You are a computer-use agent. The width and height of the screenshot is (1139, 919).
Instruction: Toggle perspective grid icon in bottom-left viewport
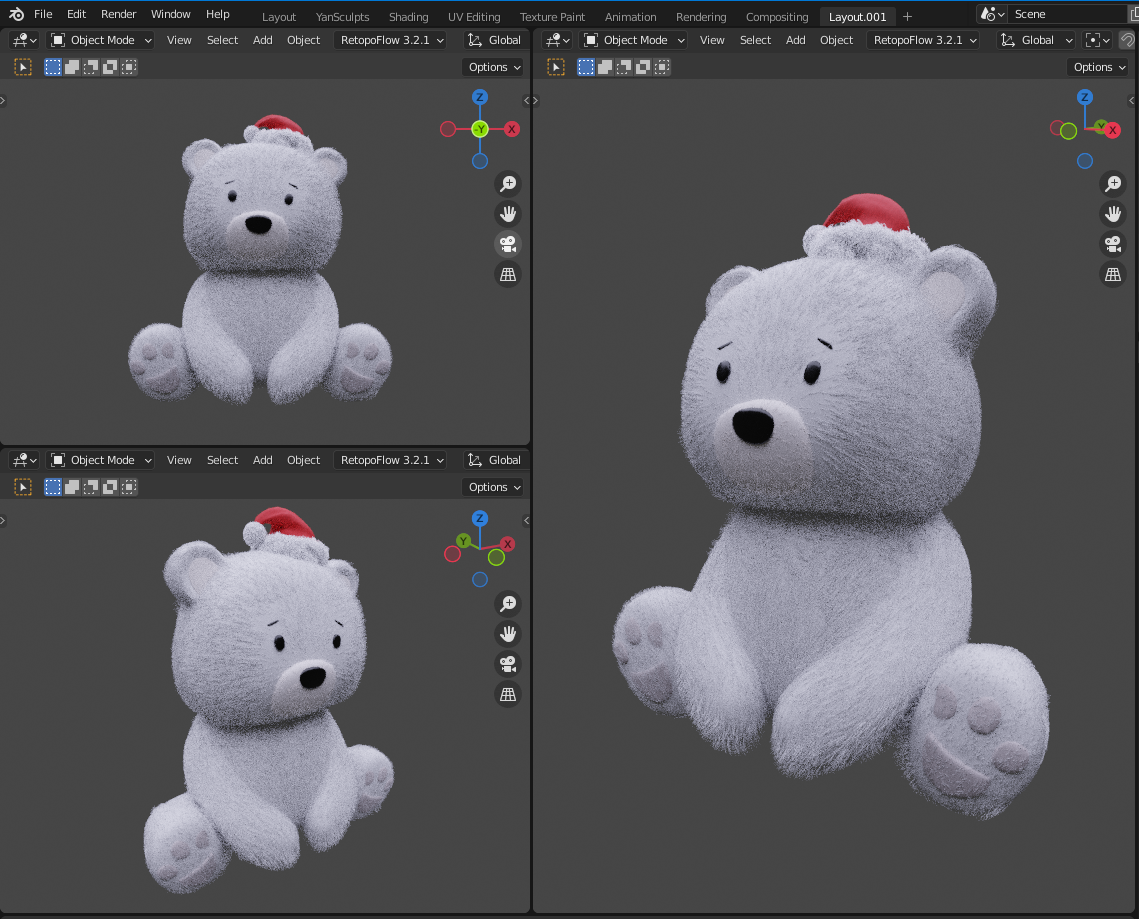tap(508, 695)
